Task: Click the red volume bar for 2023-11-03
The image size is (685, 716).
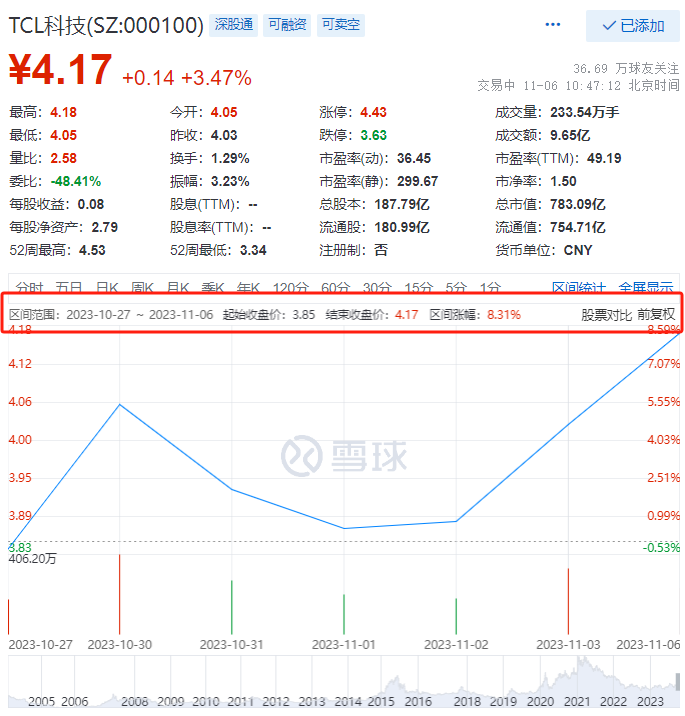Action: pos(568,601)
